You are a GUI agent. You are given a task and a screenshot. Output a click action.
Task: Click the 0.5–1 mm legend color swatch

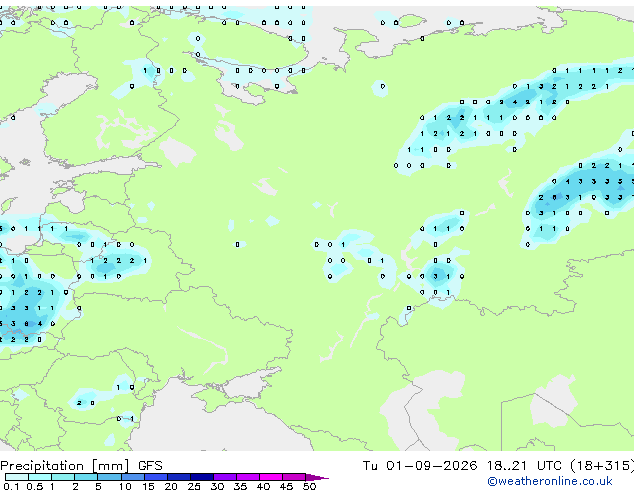(40, 477)
